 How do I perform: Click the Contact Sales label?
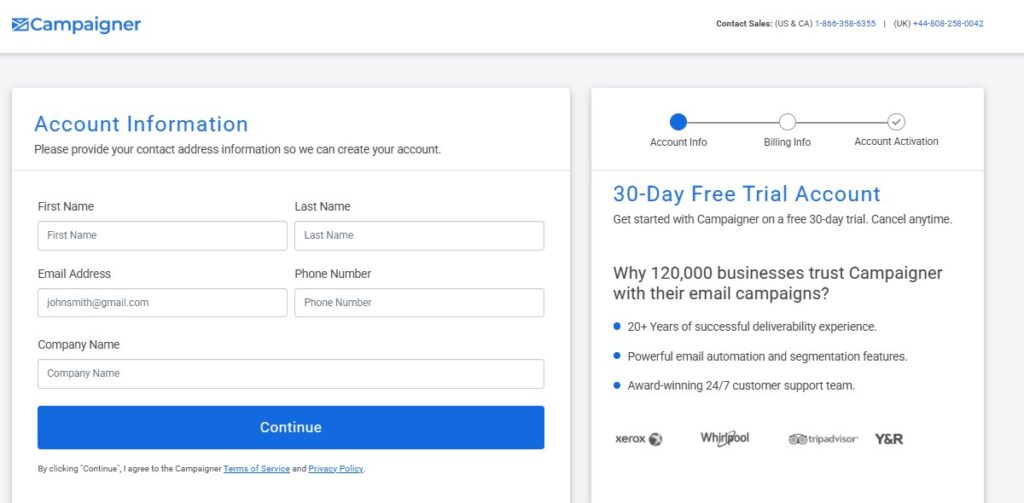[744, 24]
